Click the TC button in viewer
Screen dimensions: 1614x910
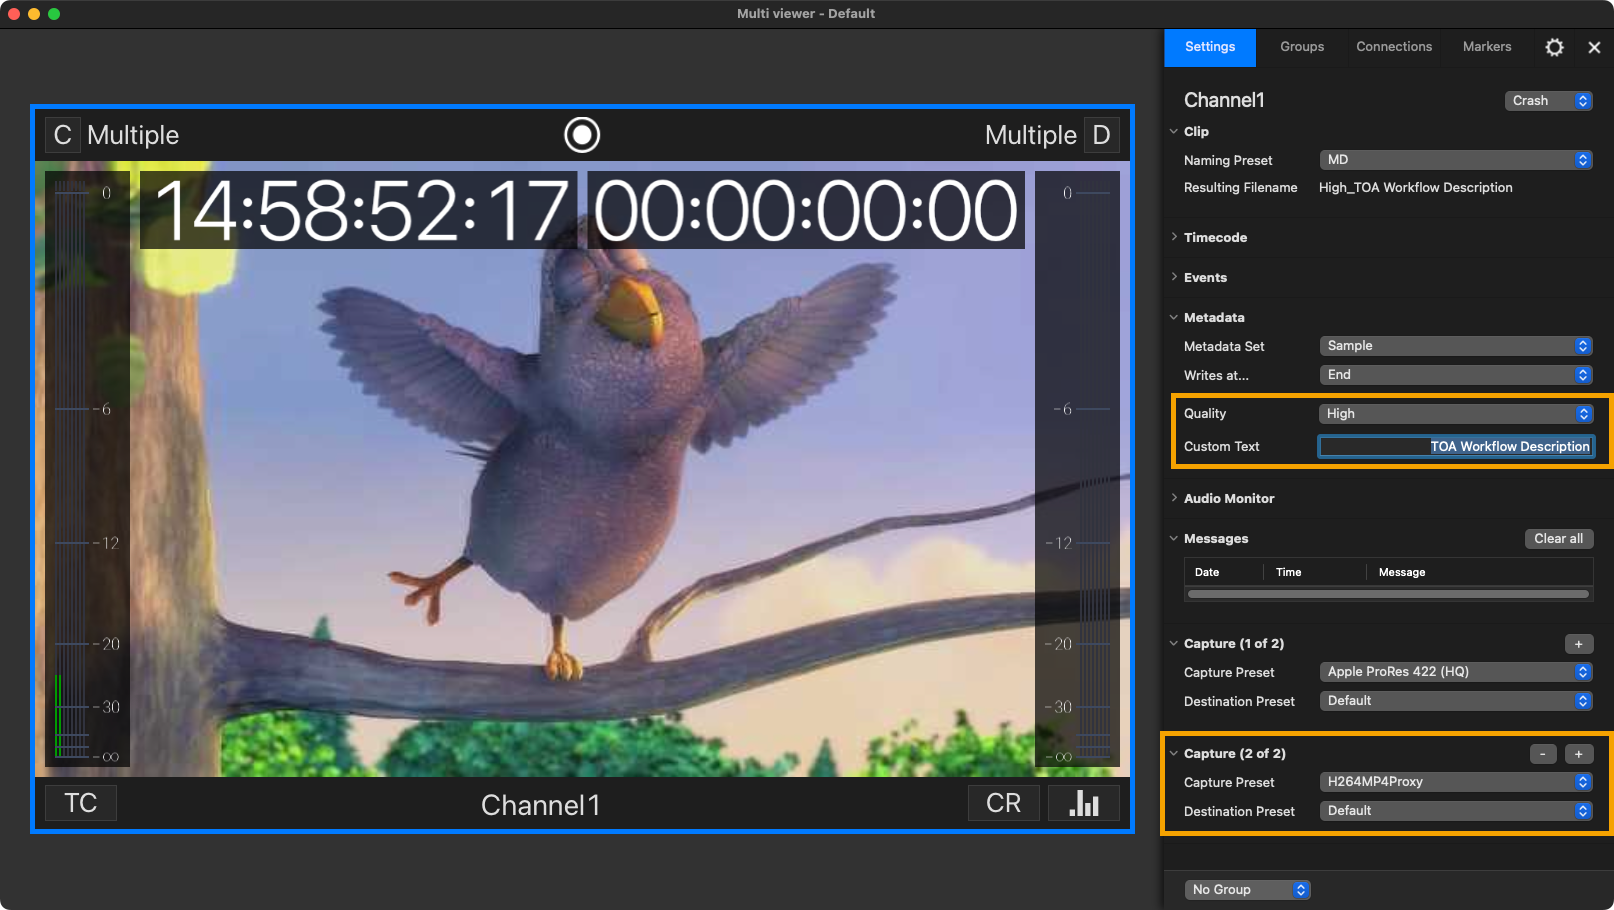(81, 803)
